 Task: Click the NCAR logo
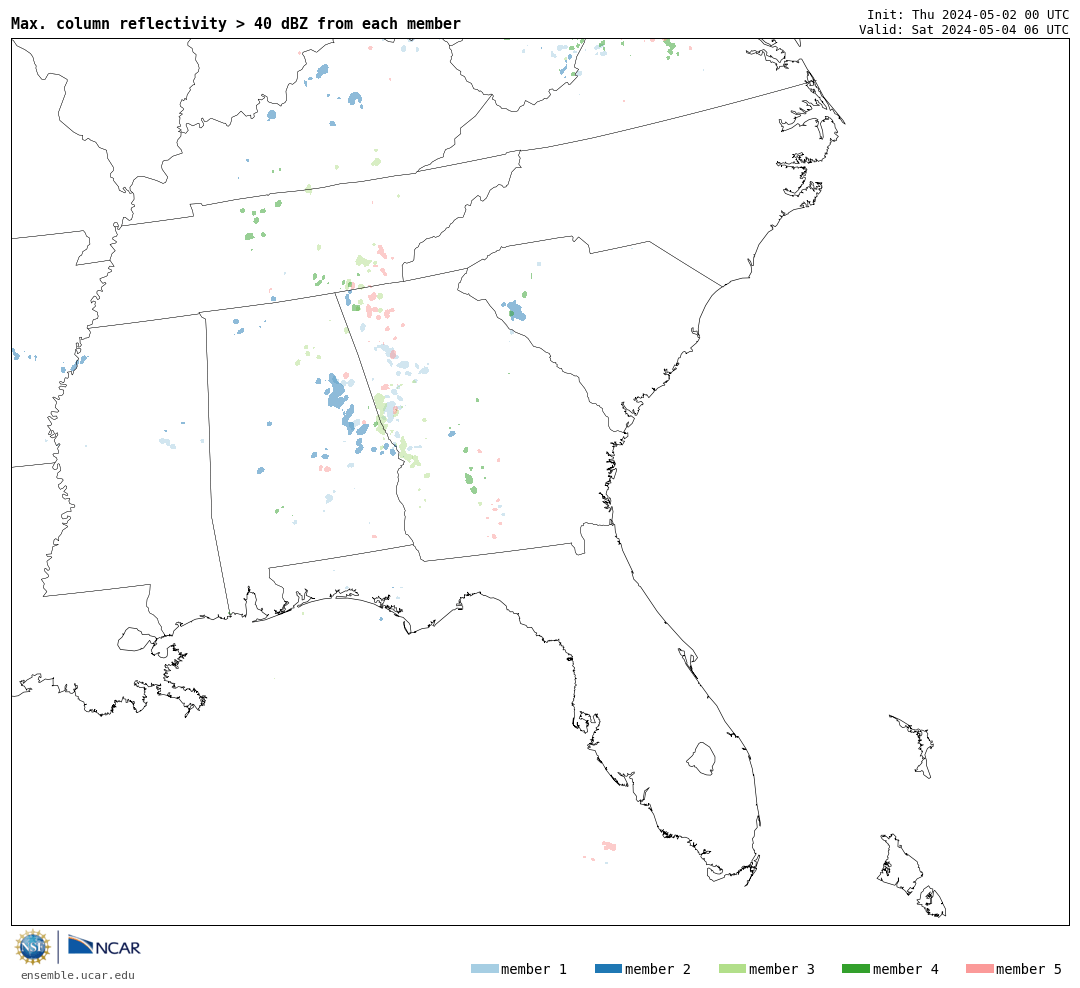(104, 946)
